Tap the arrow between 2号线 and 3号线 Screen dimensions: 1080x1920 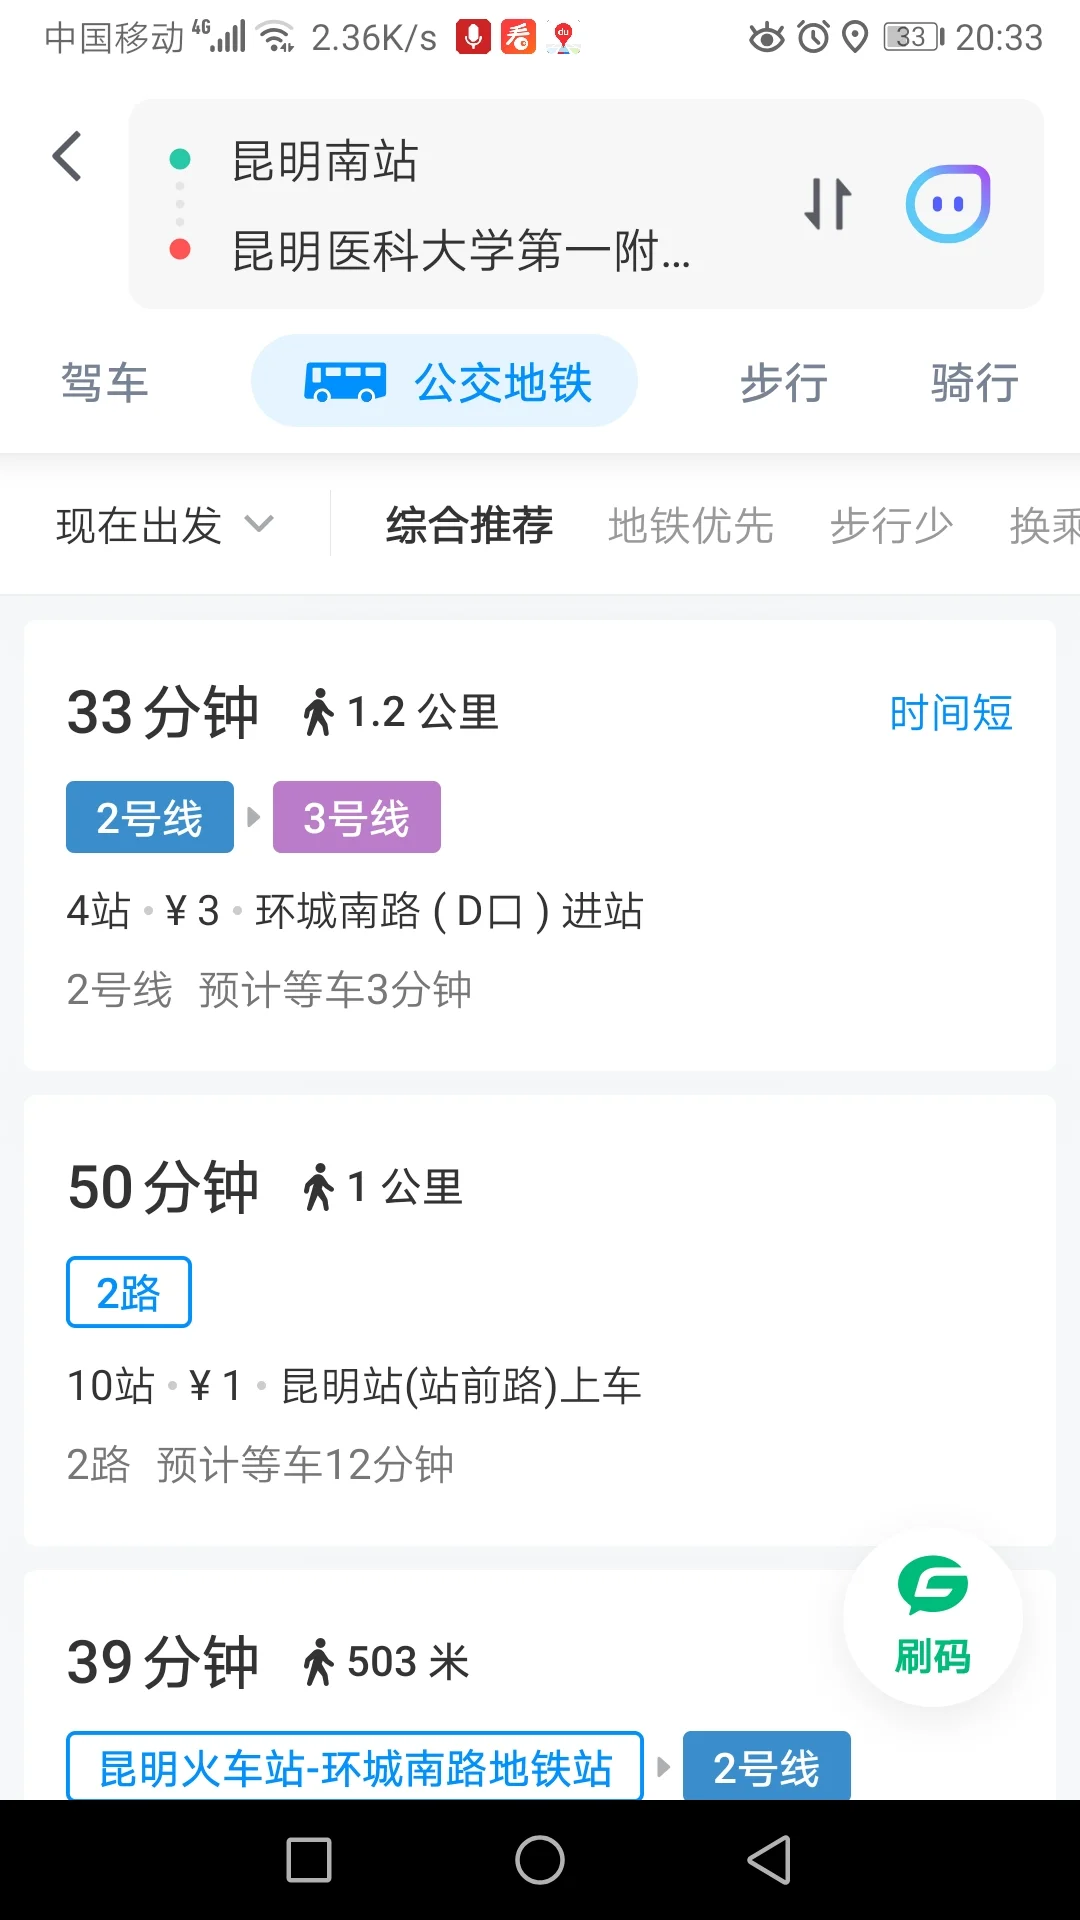[x=251, y=816]
